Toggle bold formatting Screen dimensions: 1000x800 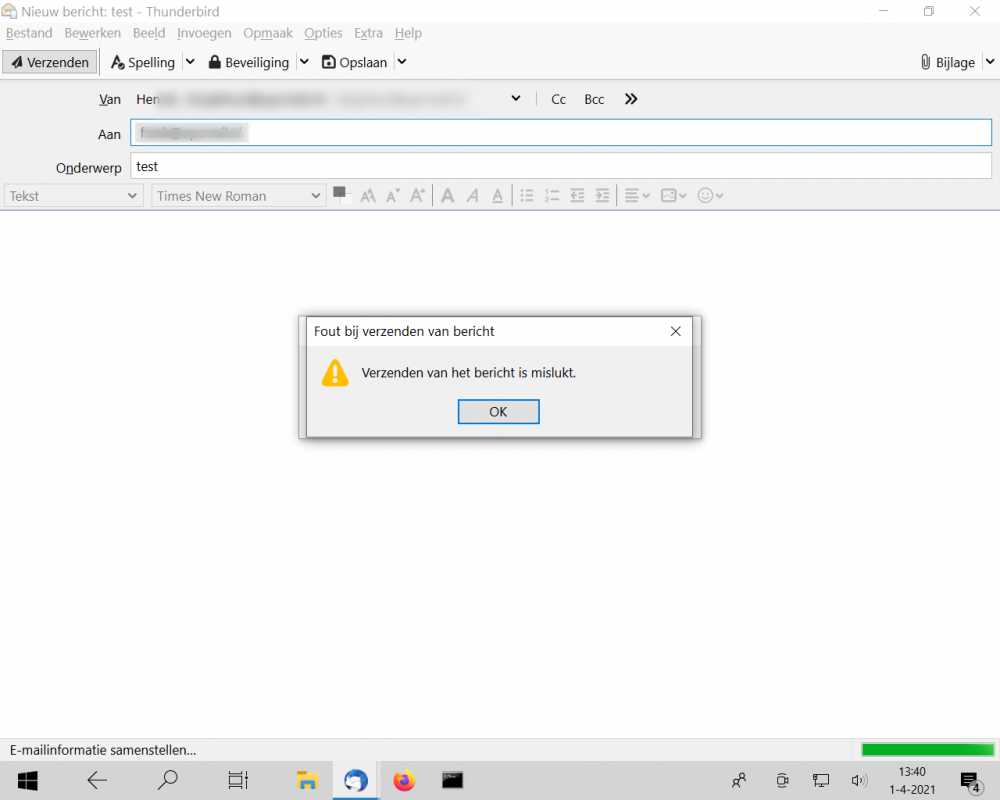[x=448, y=196]
